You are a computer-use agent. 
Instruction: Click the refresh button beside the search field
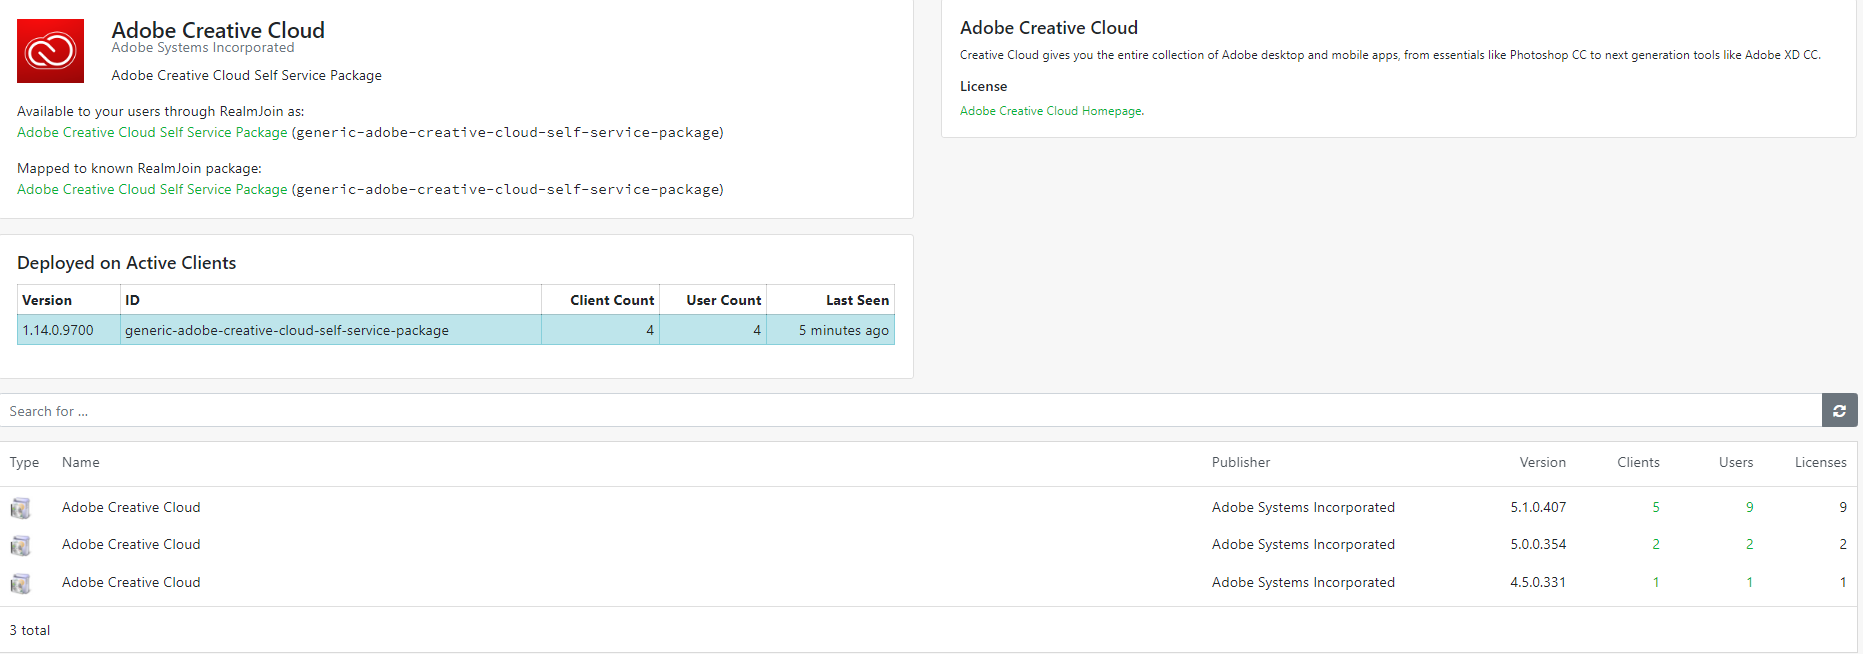1839,411
